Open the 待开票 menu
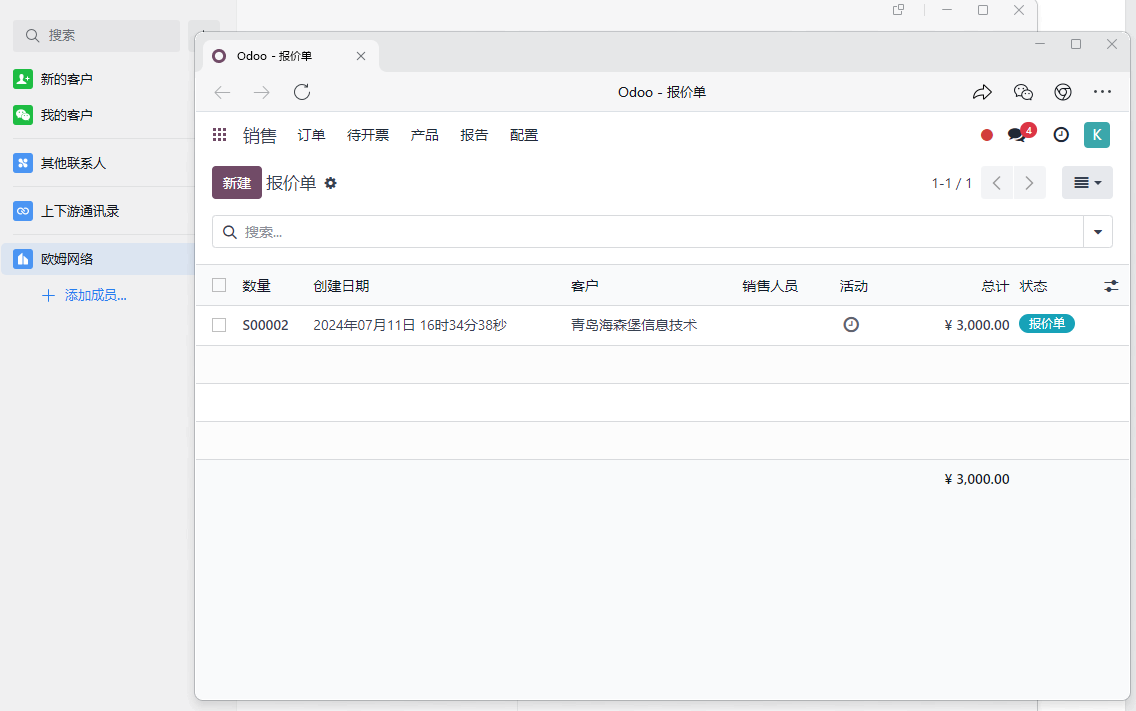The image size is (1136, 711). coord(368,136)
